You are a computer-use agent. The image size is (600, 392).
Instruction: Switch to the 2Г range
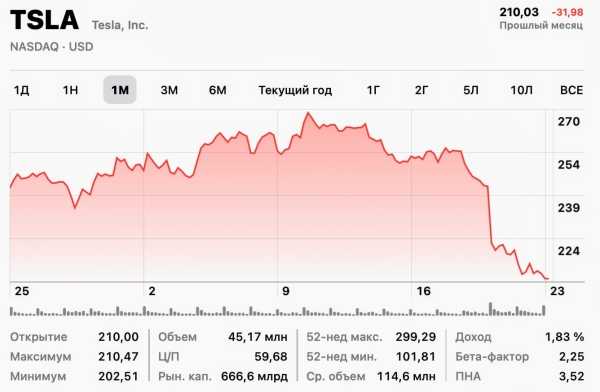point(422,90)
